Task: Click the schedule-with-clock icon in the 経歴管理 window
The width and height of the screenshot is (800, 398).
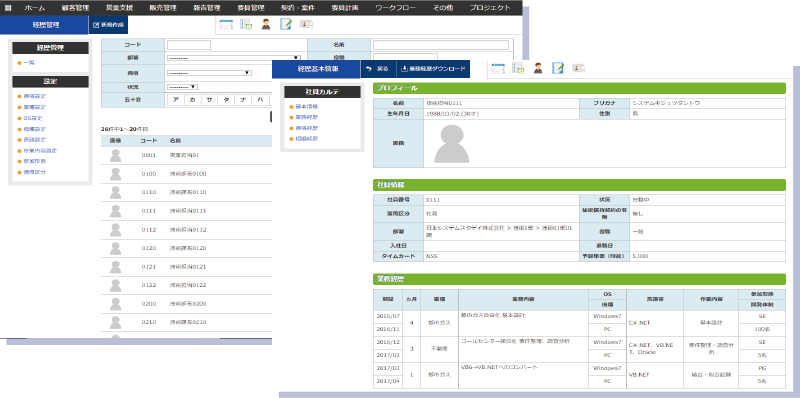Action: tap(246, 24)
